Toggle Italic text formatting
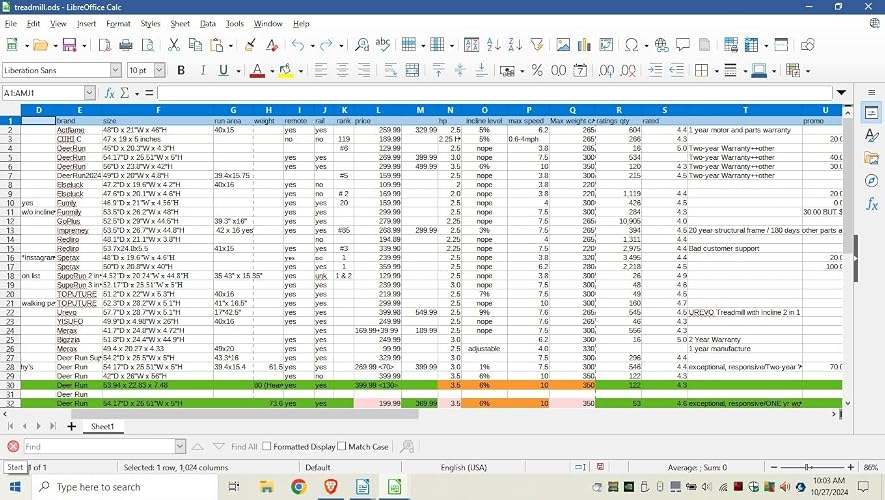The height and width of the screenshot is (500, 885). [x=202, y=71]
